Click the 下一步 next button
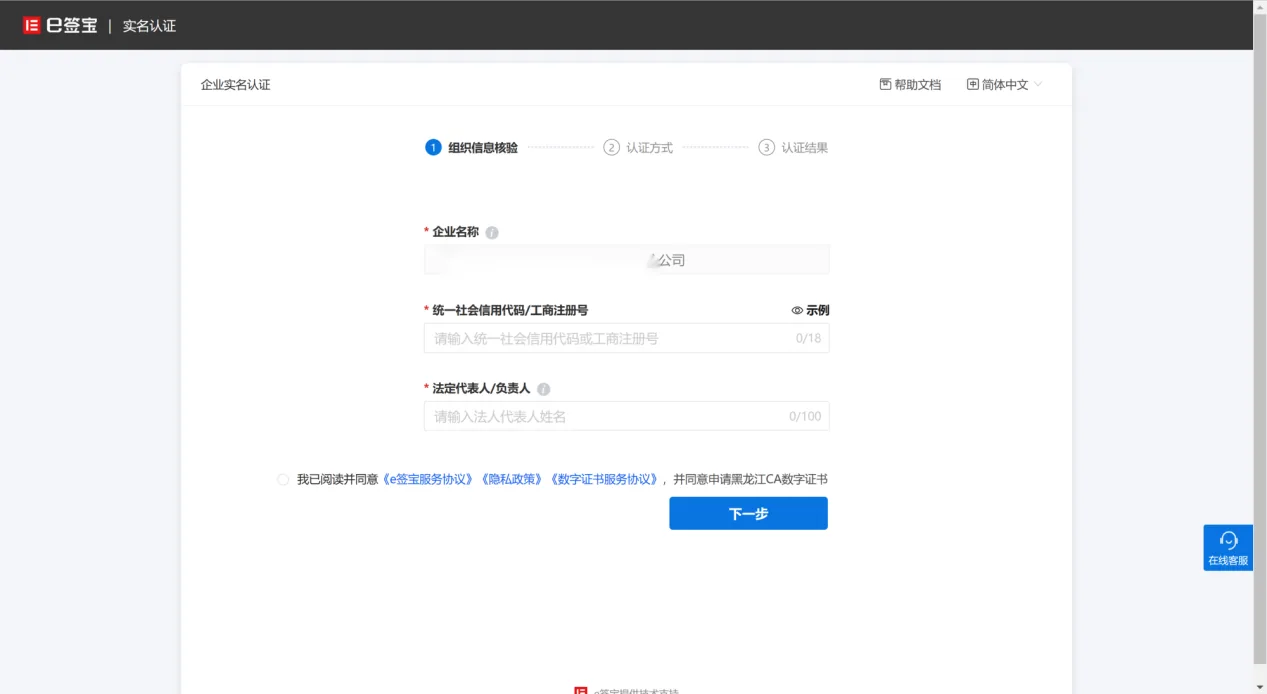The image size is (1267, 694). 748,513
